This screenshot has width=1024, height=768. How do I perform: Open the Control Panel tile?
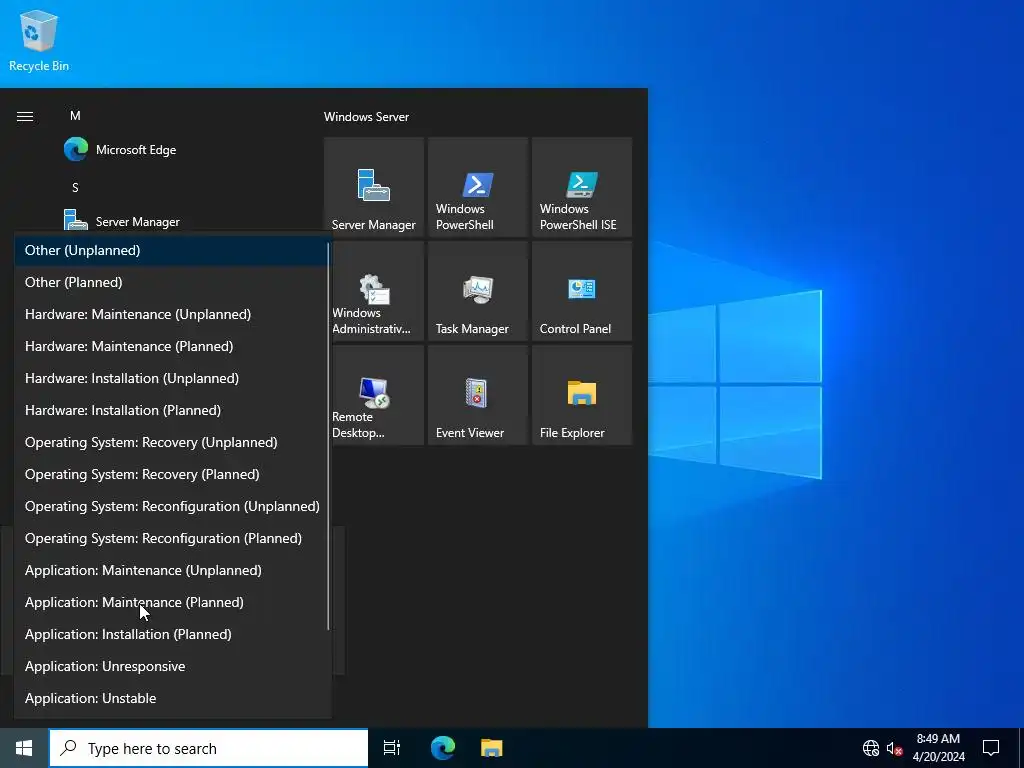point(582,291)
